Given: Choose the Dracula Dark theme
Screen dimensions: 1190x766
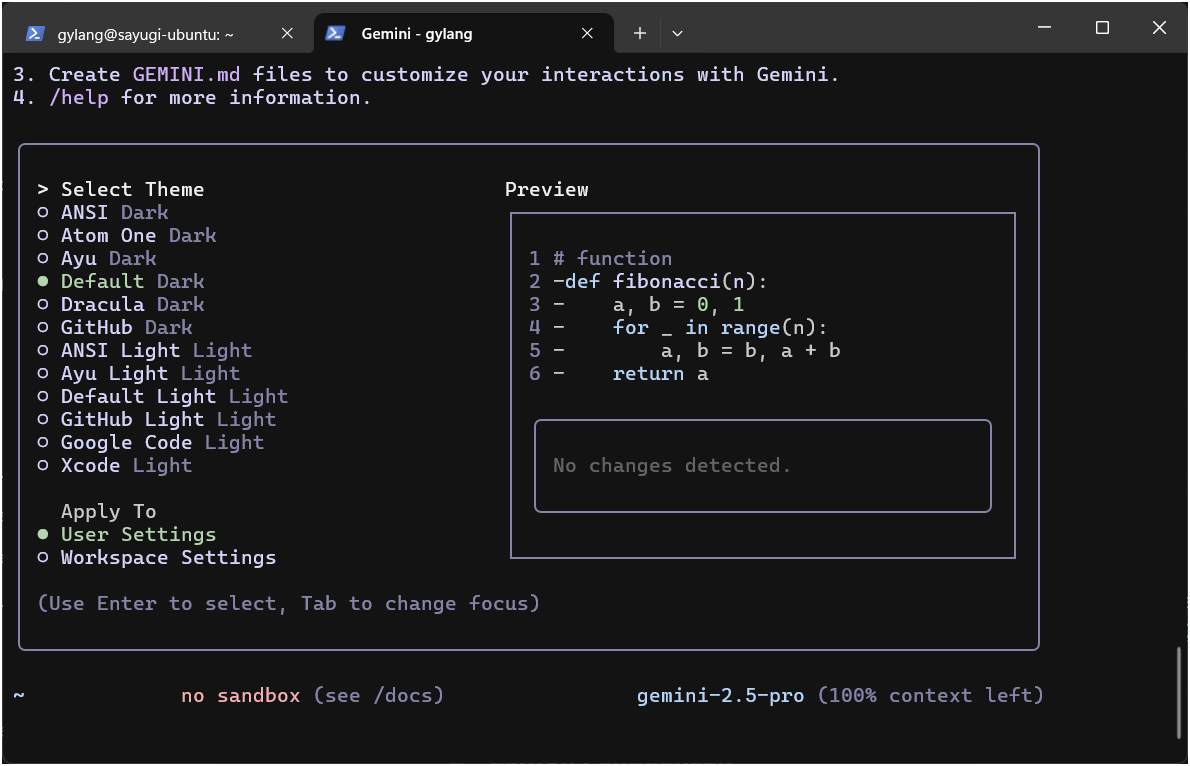Looking at the screenshot, I should 132,304.
